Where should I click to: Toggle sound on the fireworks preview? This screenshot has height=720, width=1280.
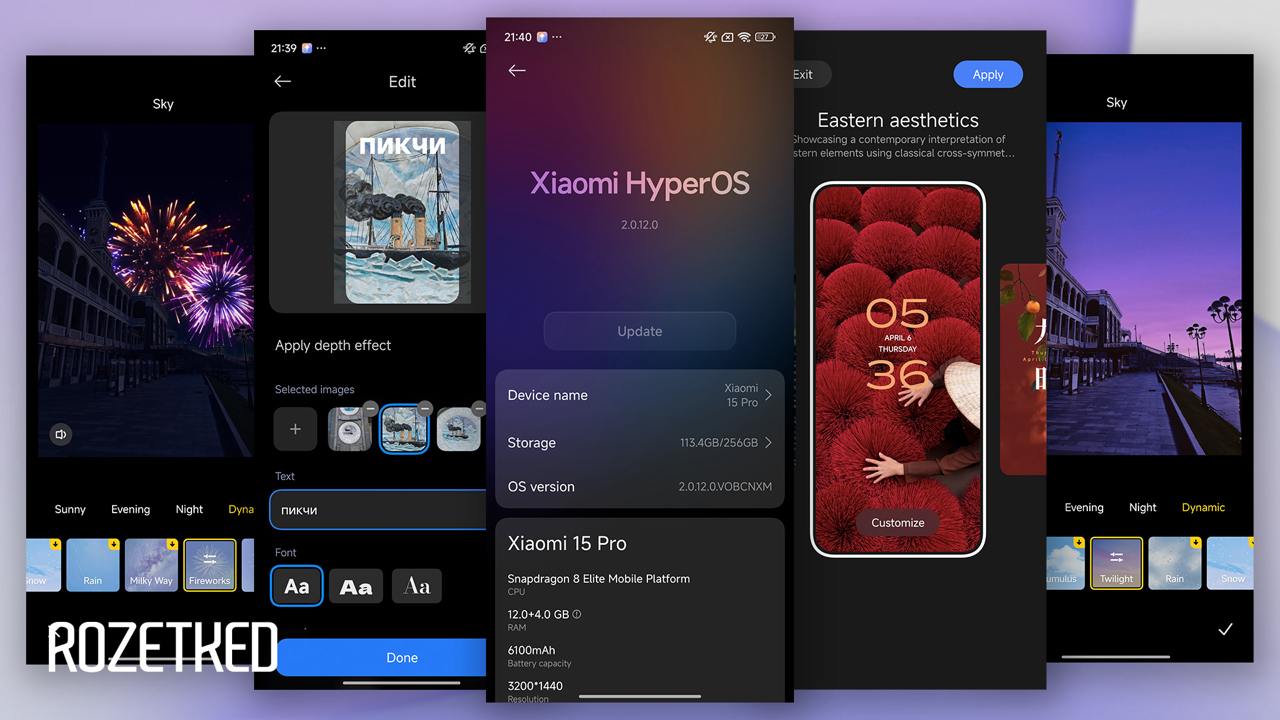(62, 434)
